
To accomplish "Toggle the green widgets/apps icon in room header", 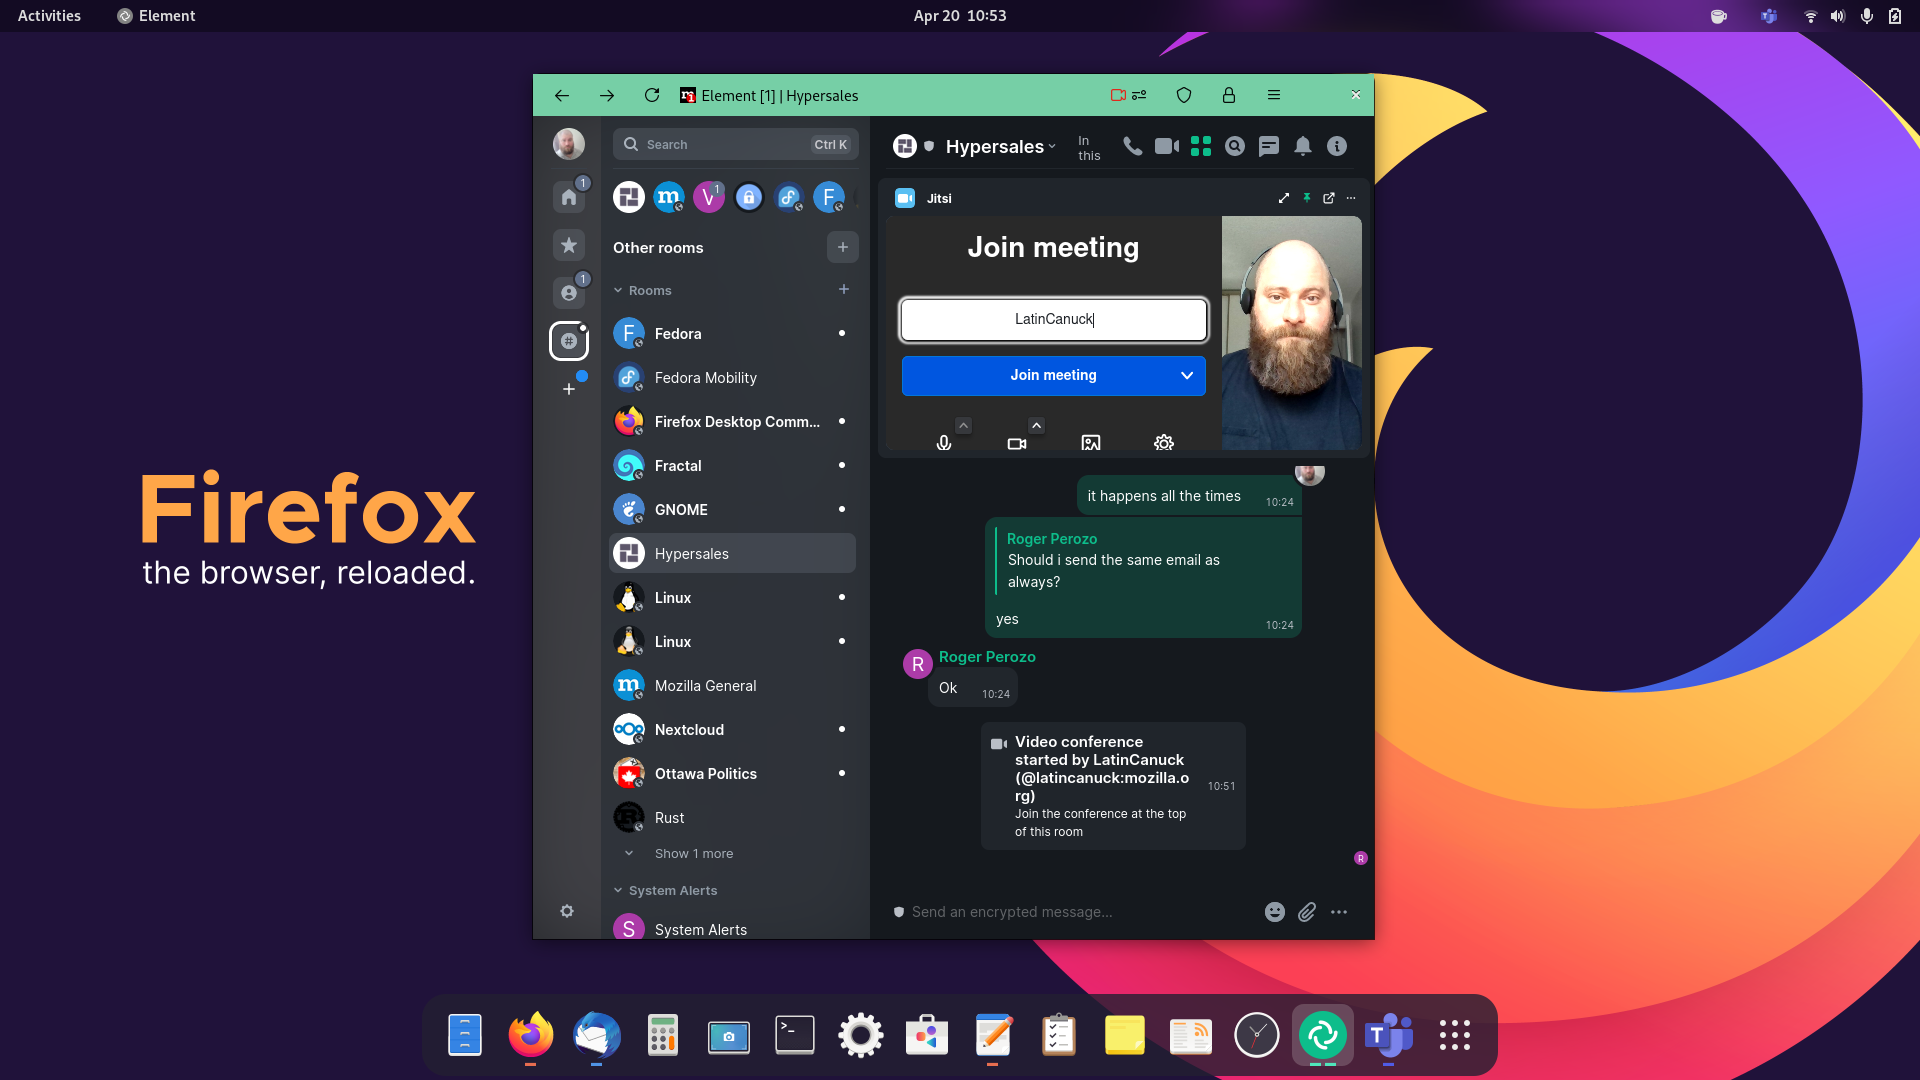I will tap(1201, 146).
